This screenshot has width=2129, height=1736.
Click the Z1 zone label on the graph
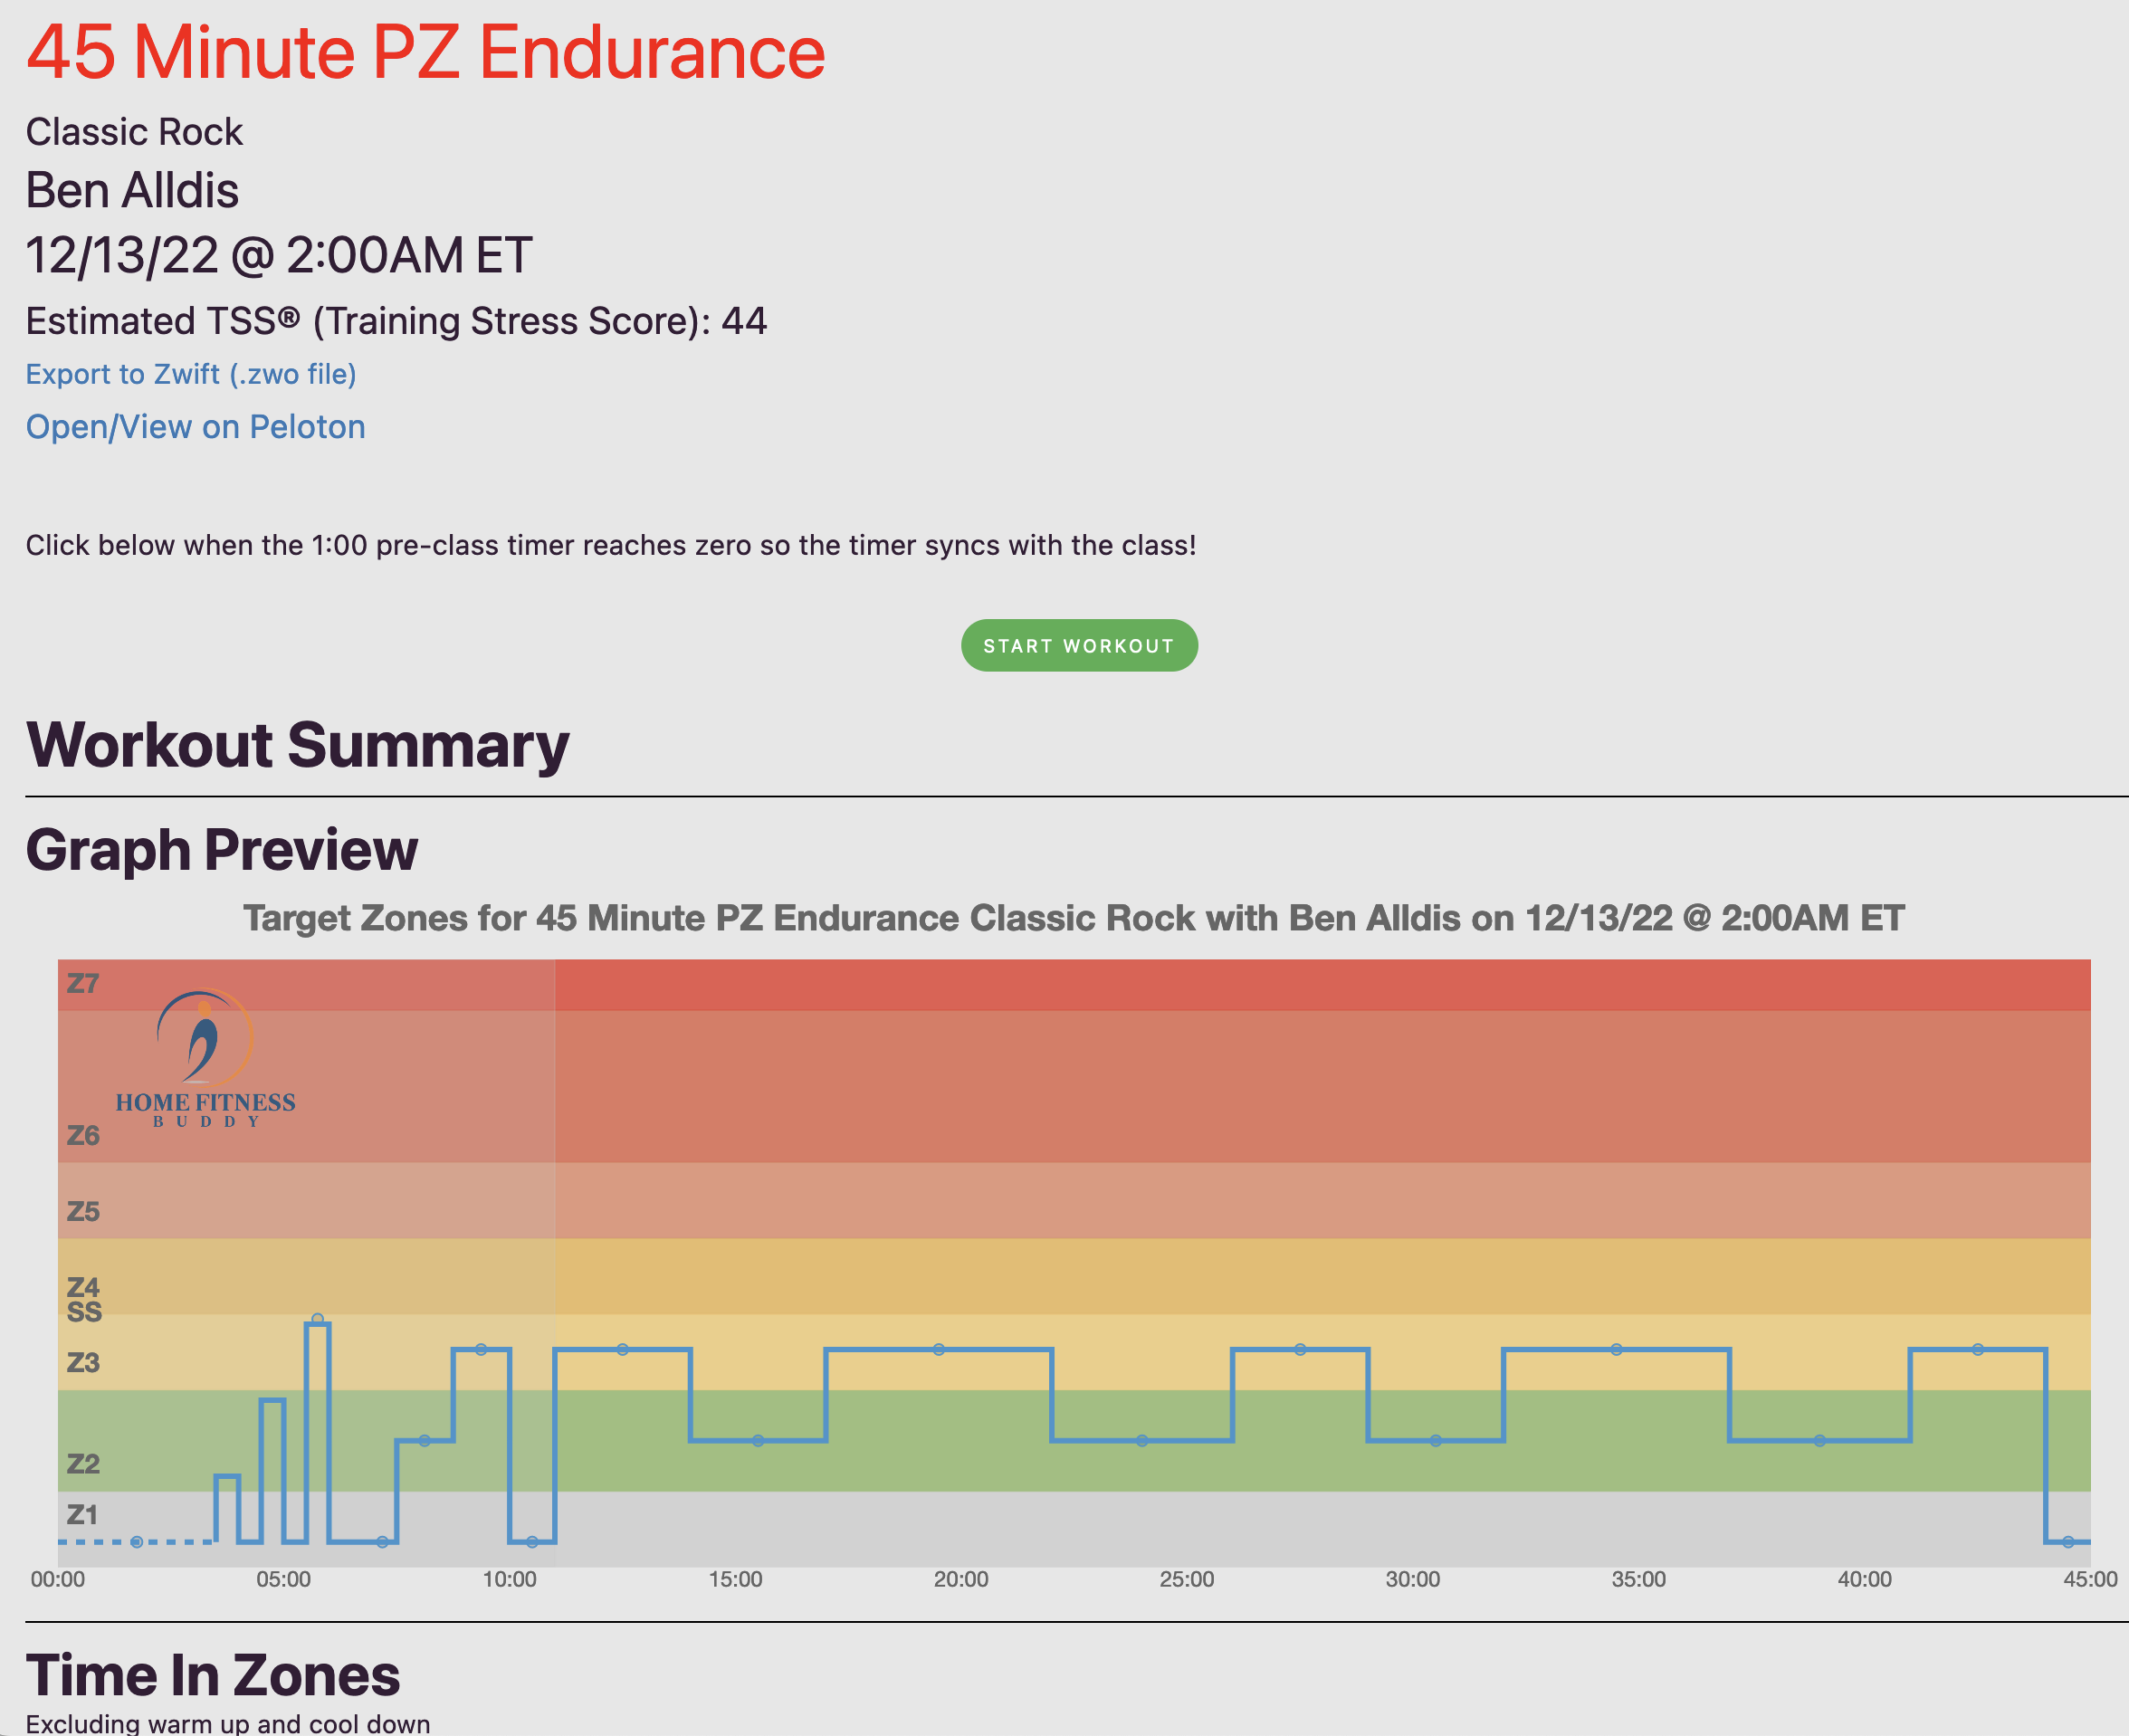82,1516
